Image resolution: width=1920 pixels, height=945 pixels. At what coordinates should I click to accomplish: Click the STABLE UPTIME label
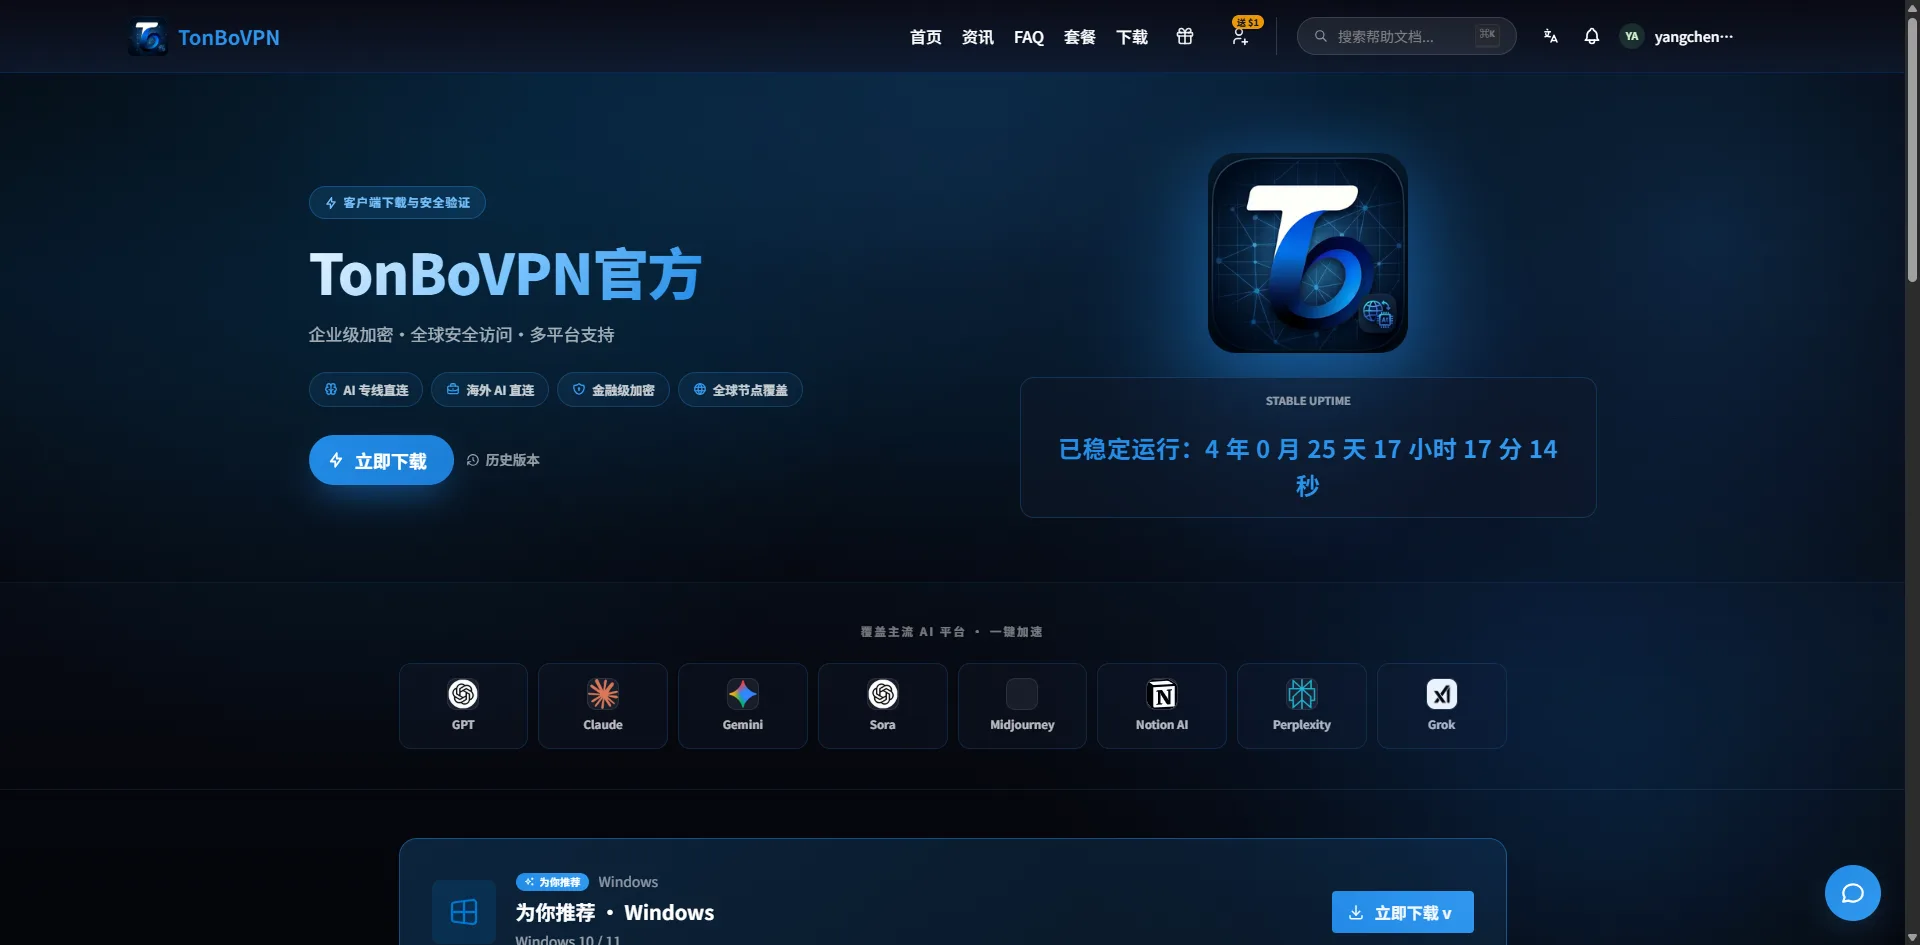[1307, 401]
